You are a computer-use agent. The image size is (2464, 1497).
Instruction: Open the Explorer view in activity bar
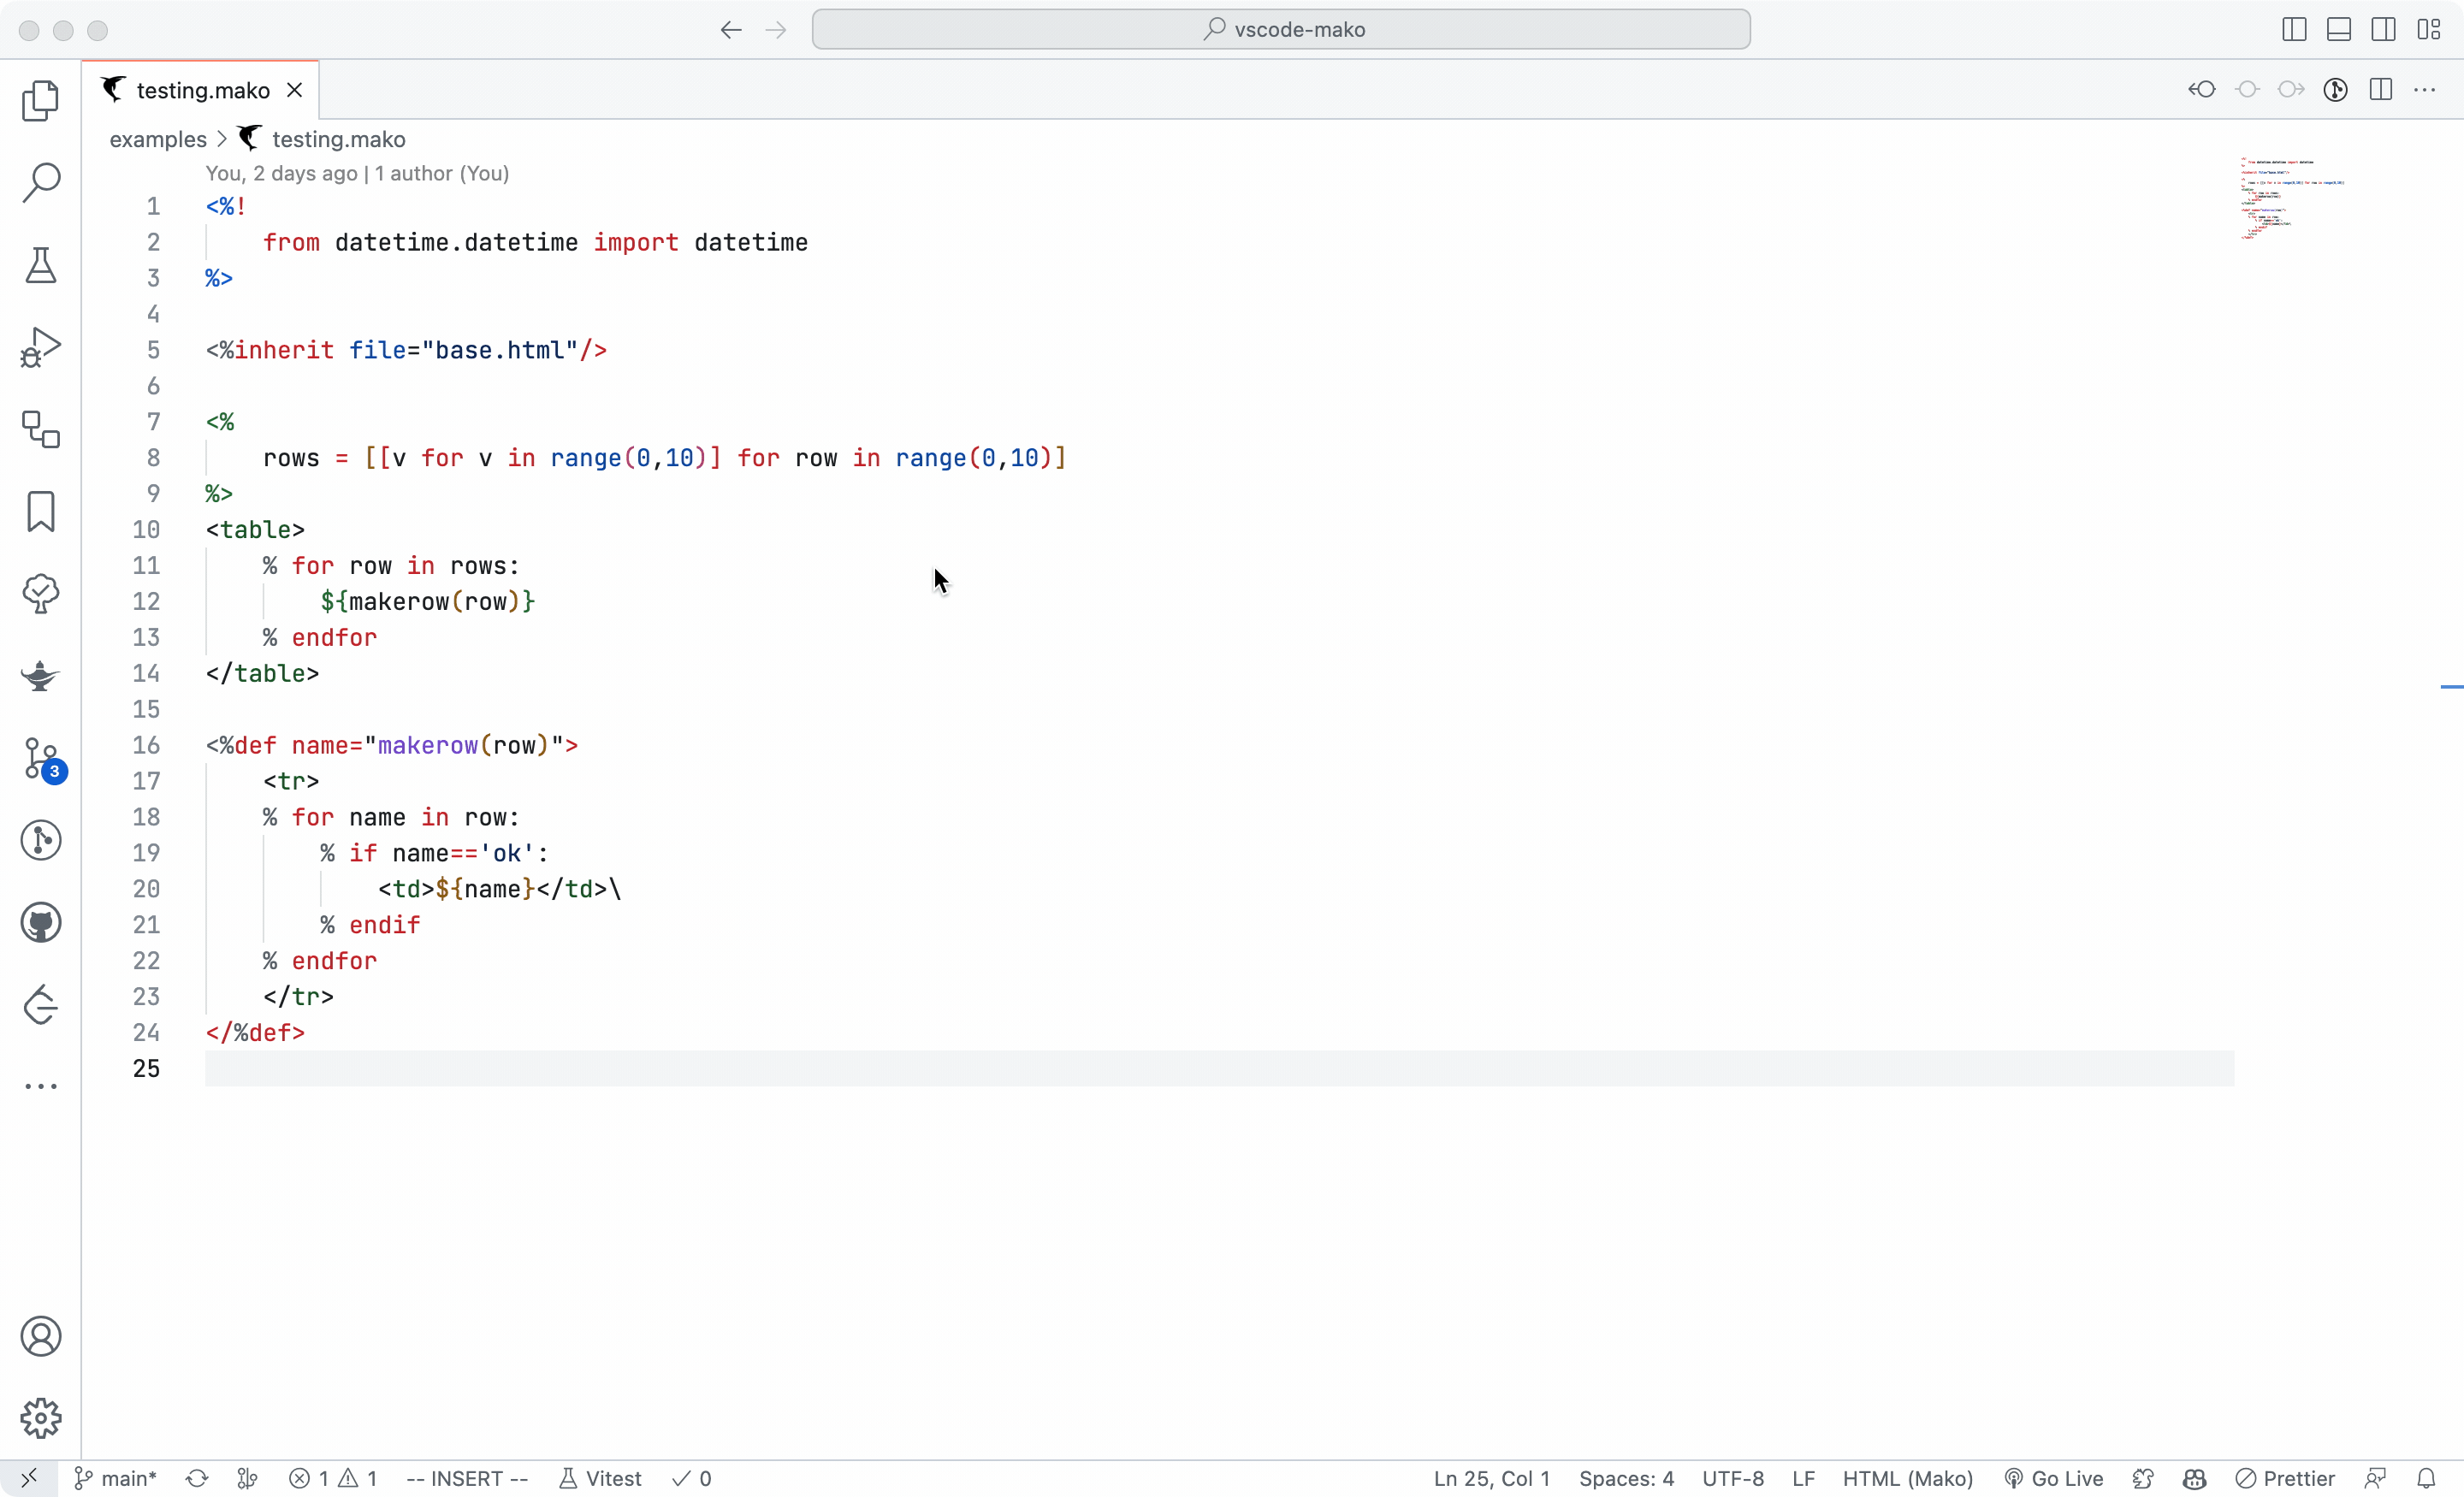pos(40,101)
